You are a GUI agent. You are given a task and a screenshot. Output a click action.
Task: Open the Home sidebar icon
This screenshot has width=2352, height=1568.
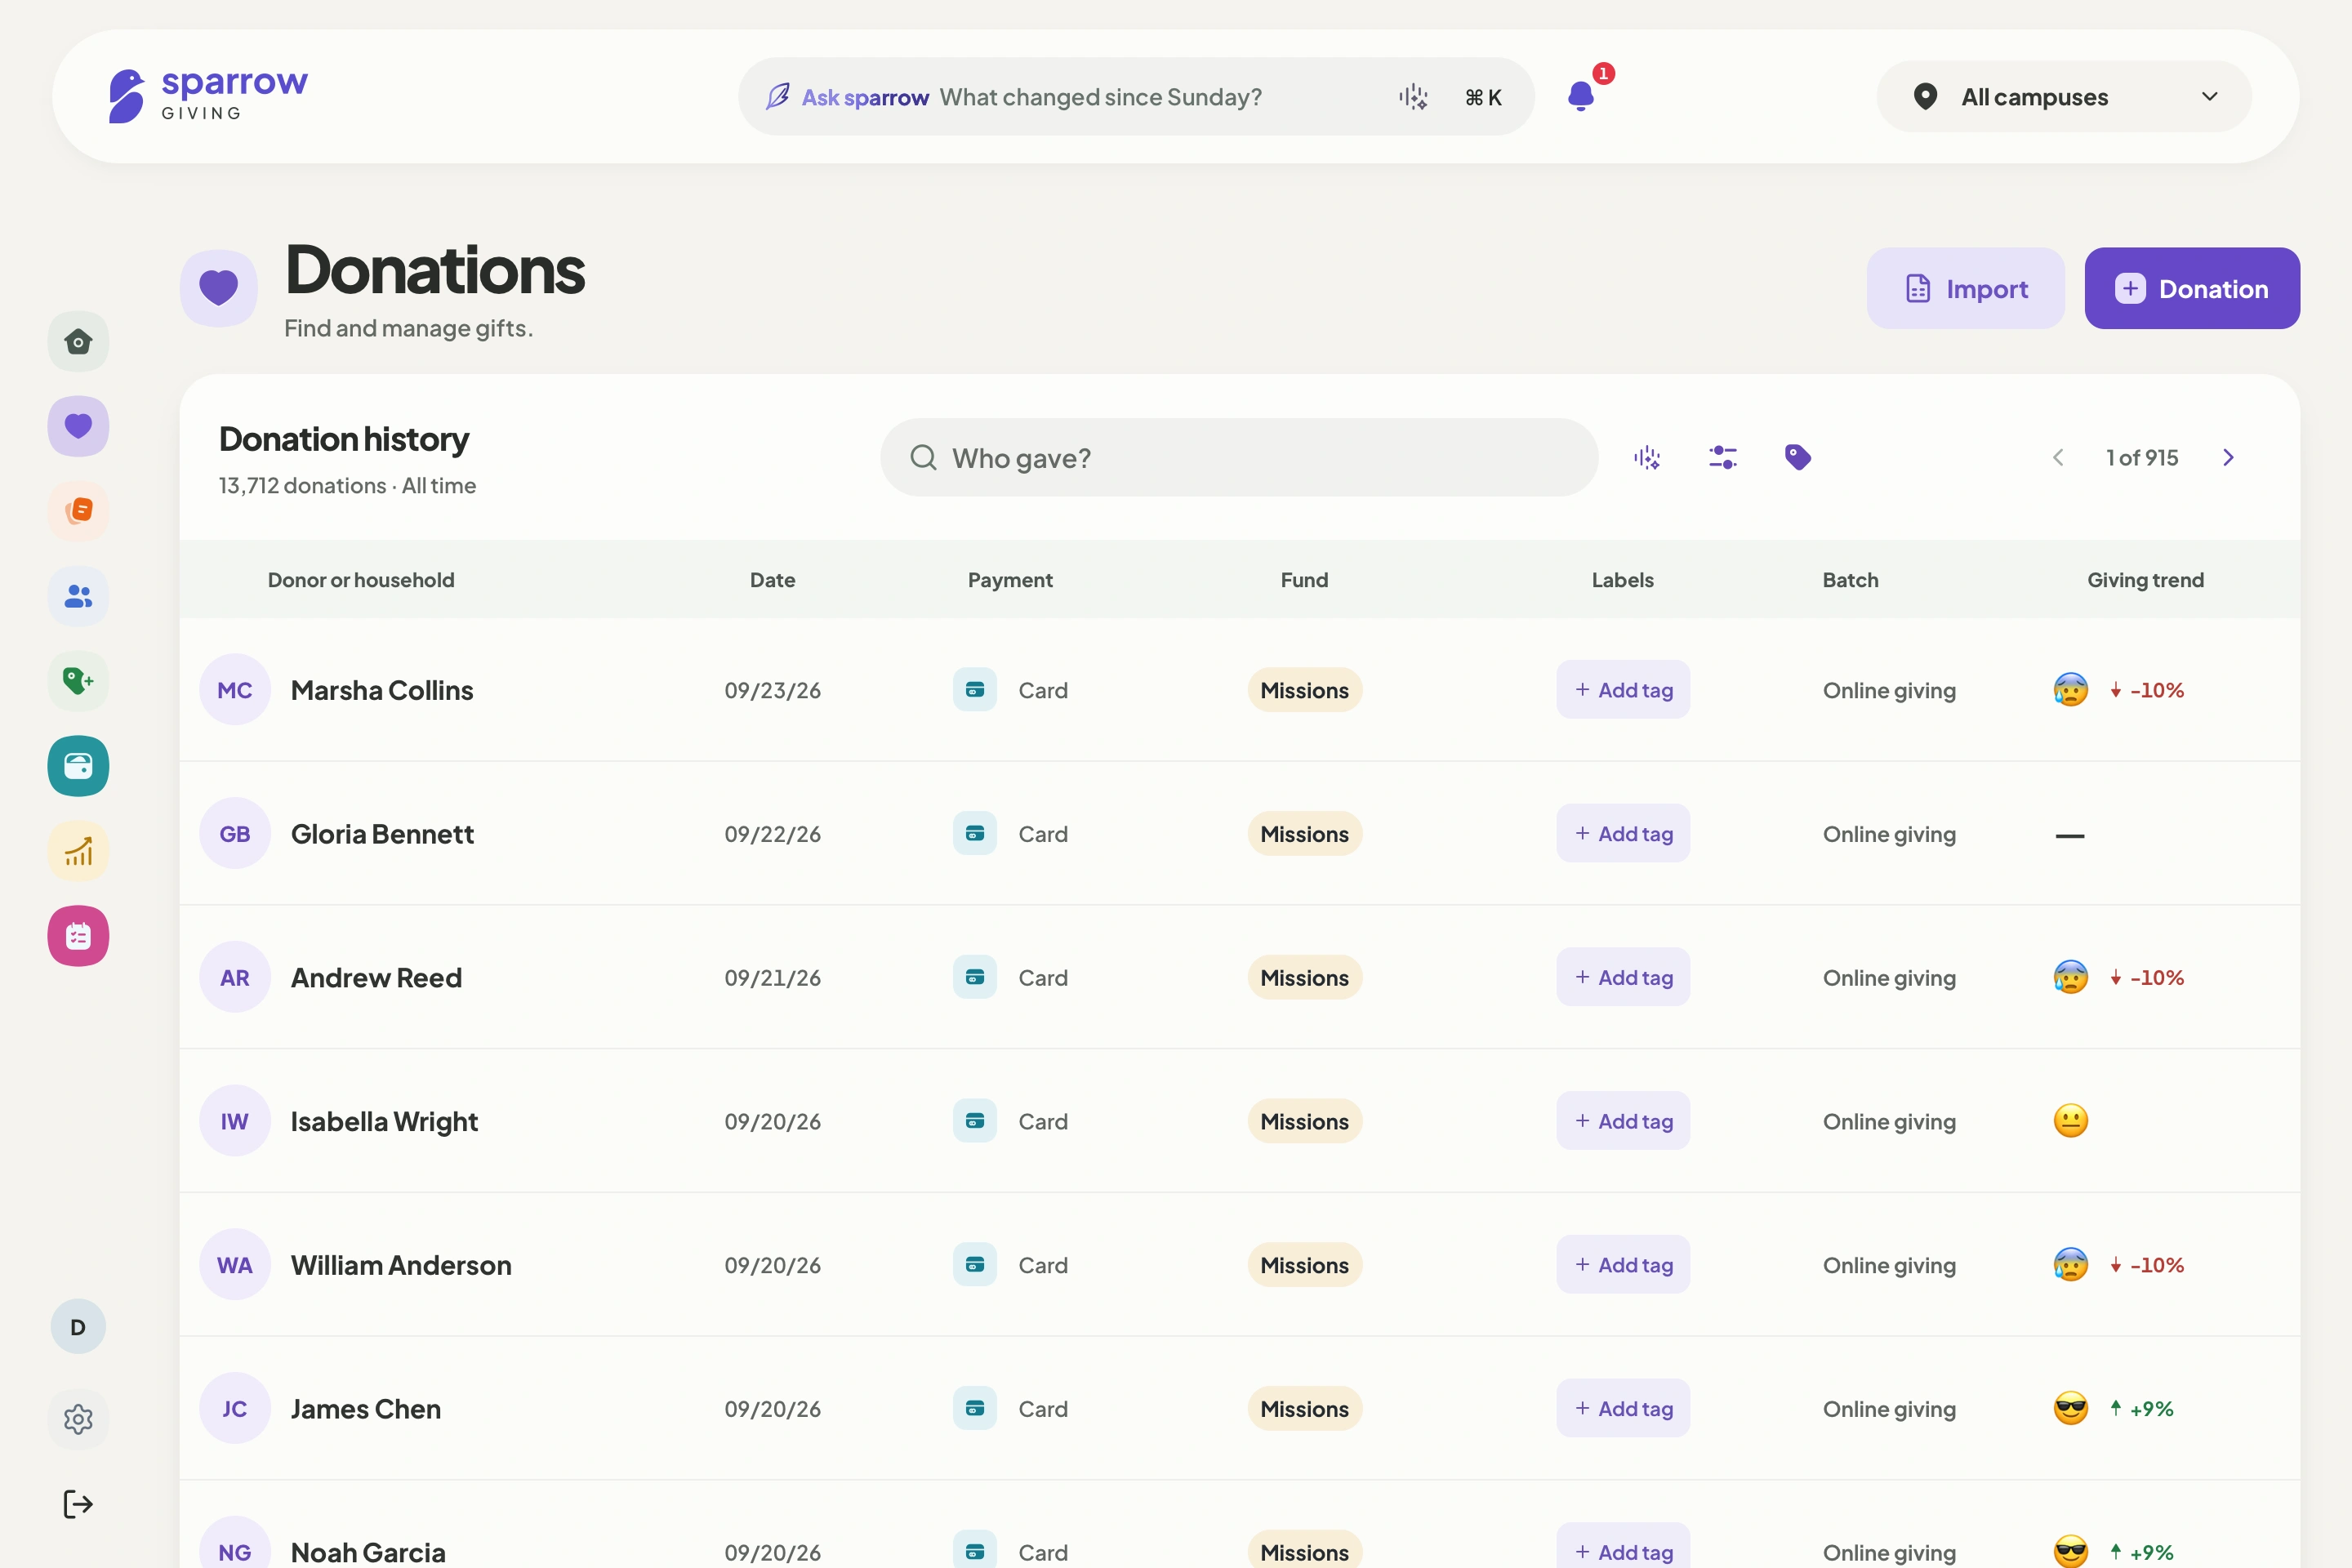(x=78, y=342)
